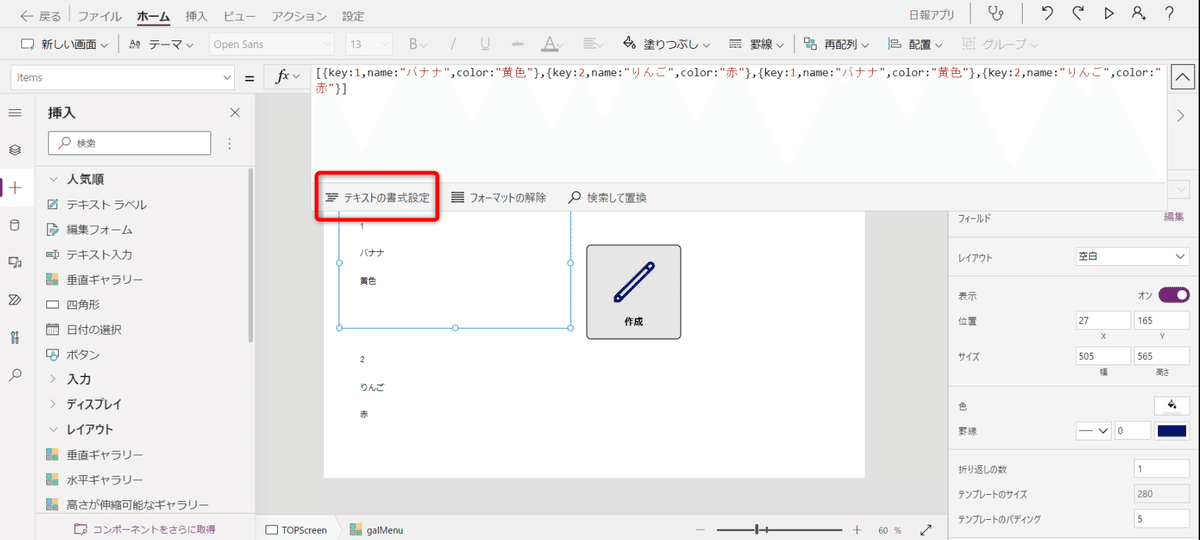This screenshot has width=1200, height=540.
Task: Select the ホーム tab
Action: tap(154, 17)
